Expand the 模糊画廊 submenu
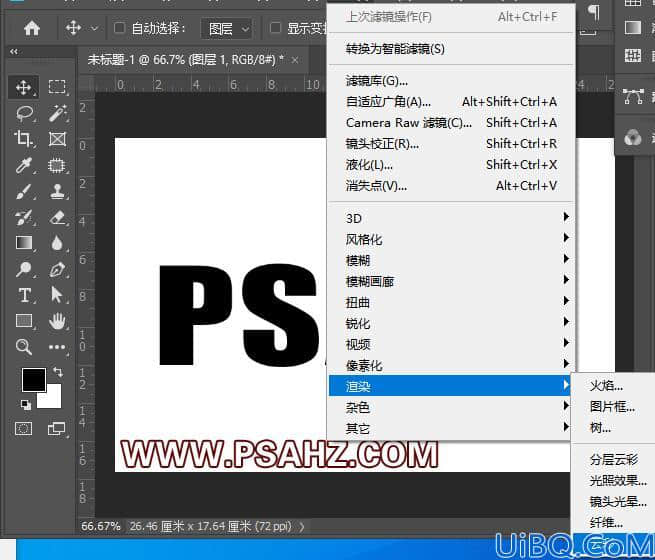This screenshot has width=655, height=560. point(451,281)
